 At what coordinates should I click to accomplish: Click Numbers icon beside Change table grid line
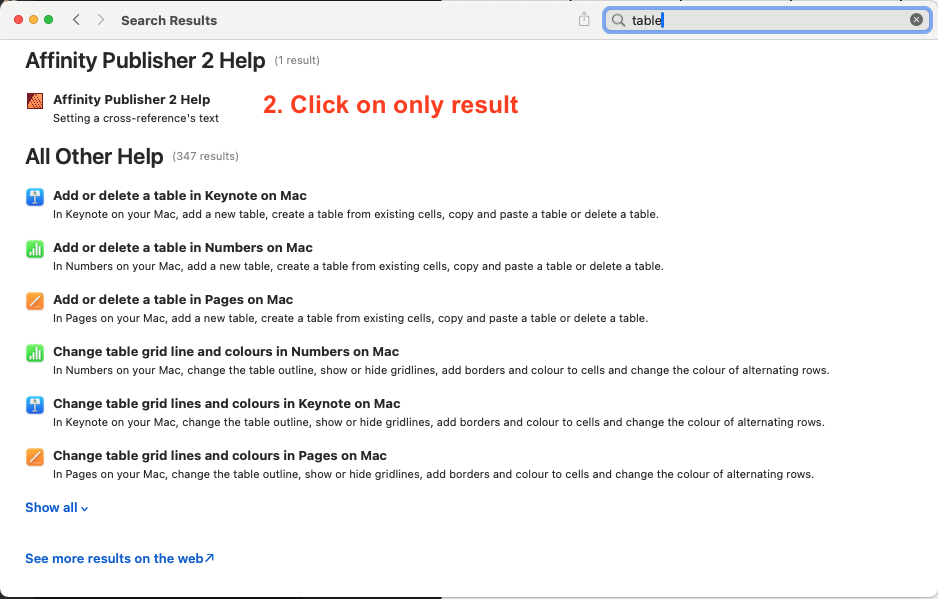[35, 353]
